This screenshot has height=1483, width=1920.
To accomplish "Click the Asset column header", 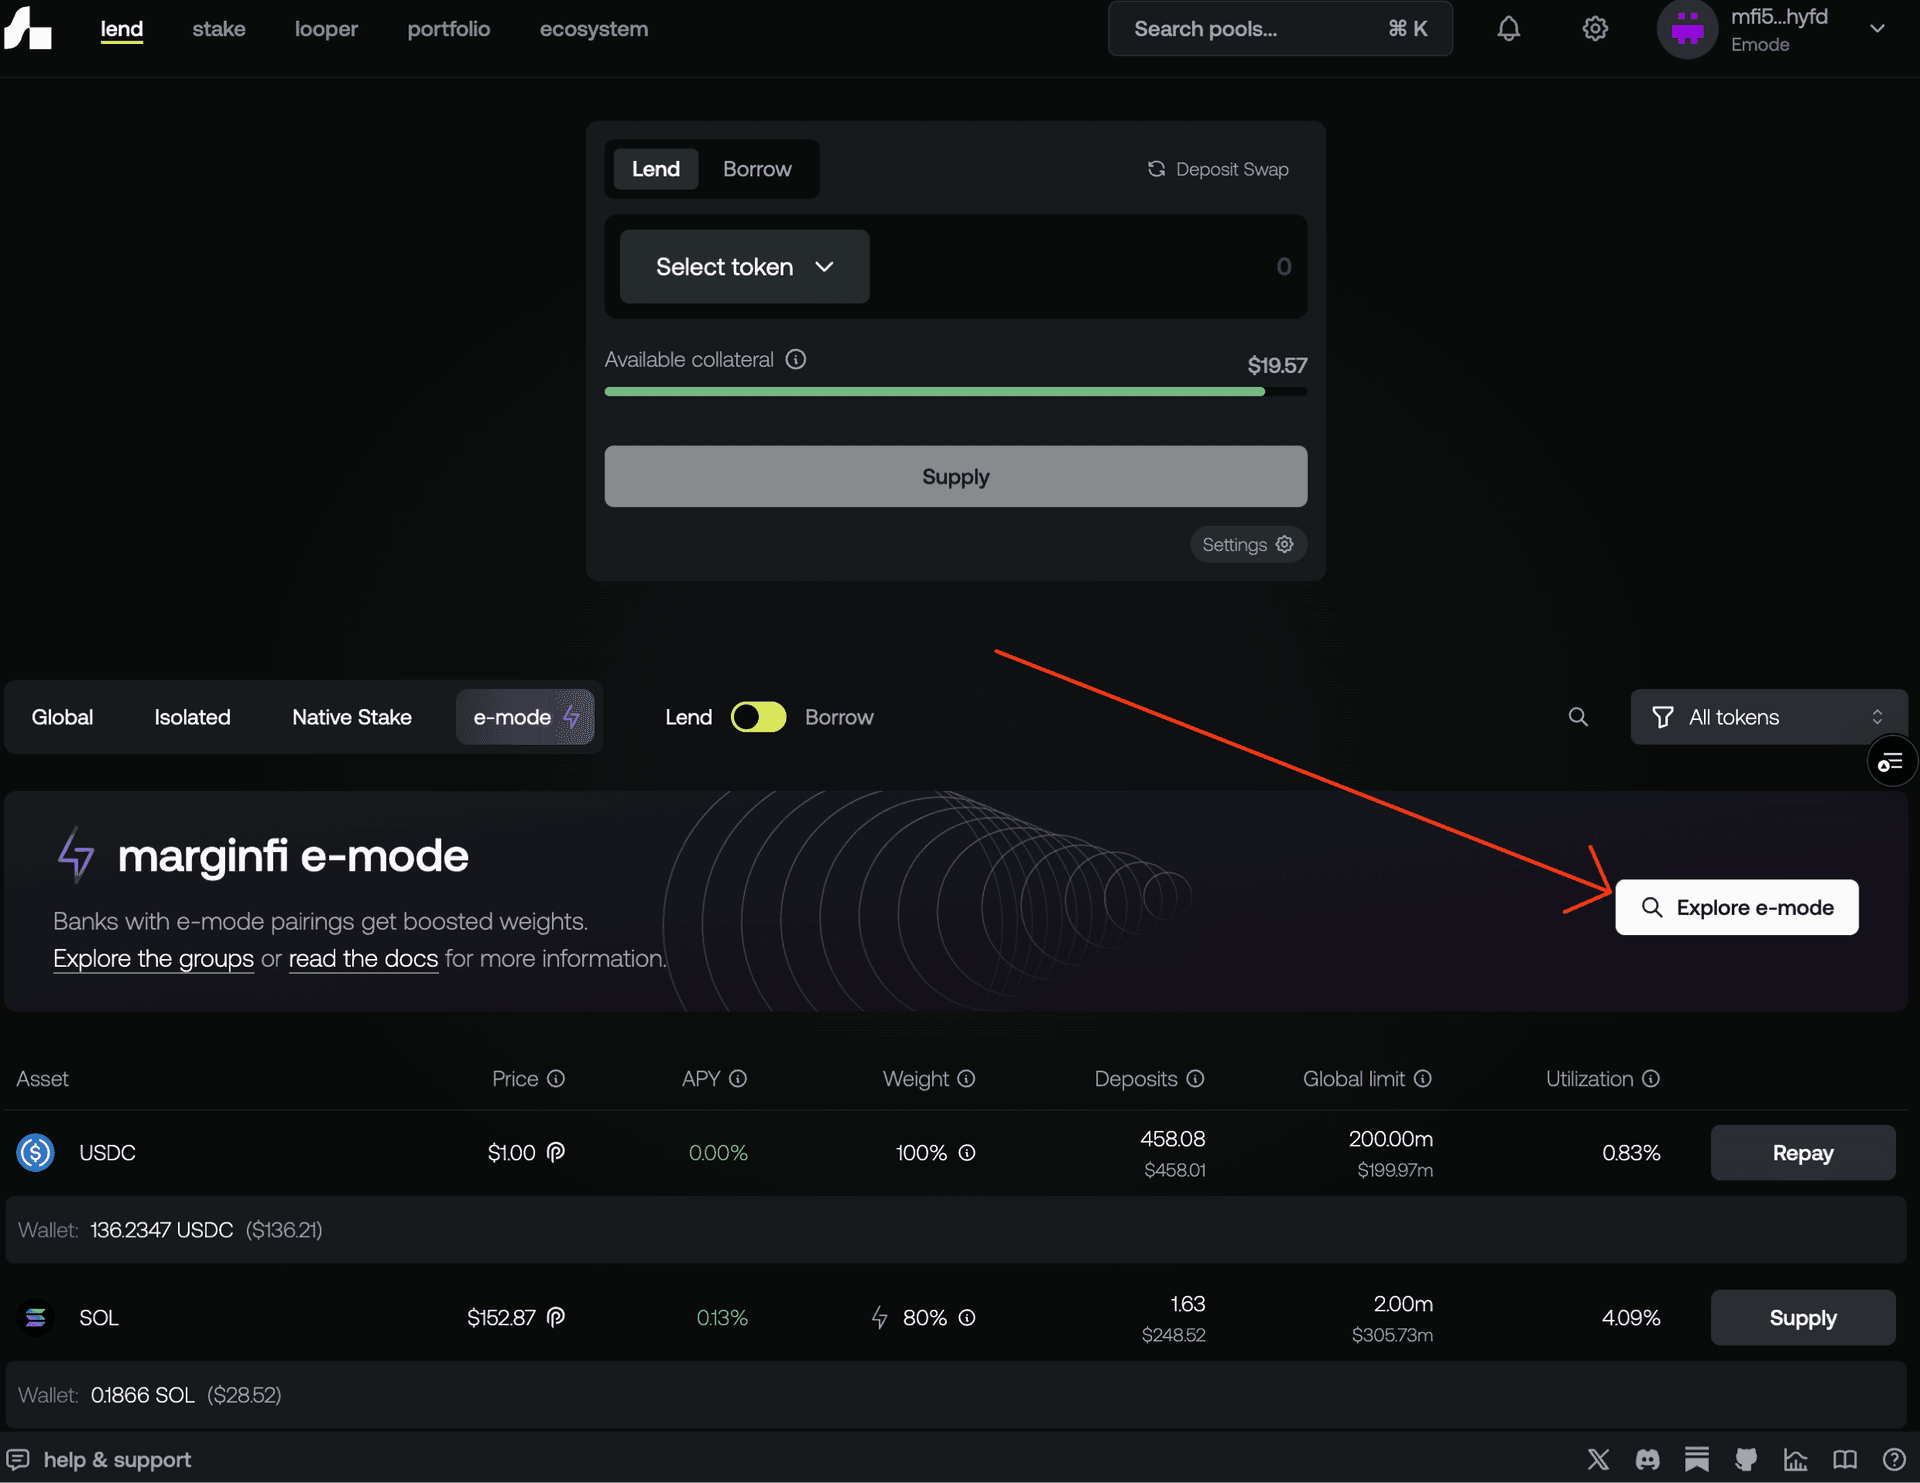I will [42, 1079].
